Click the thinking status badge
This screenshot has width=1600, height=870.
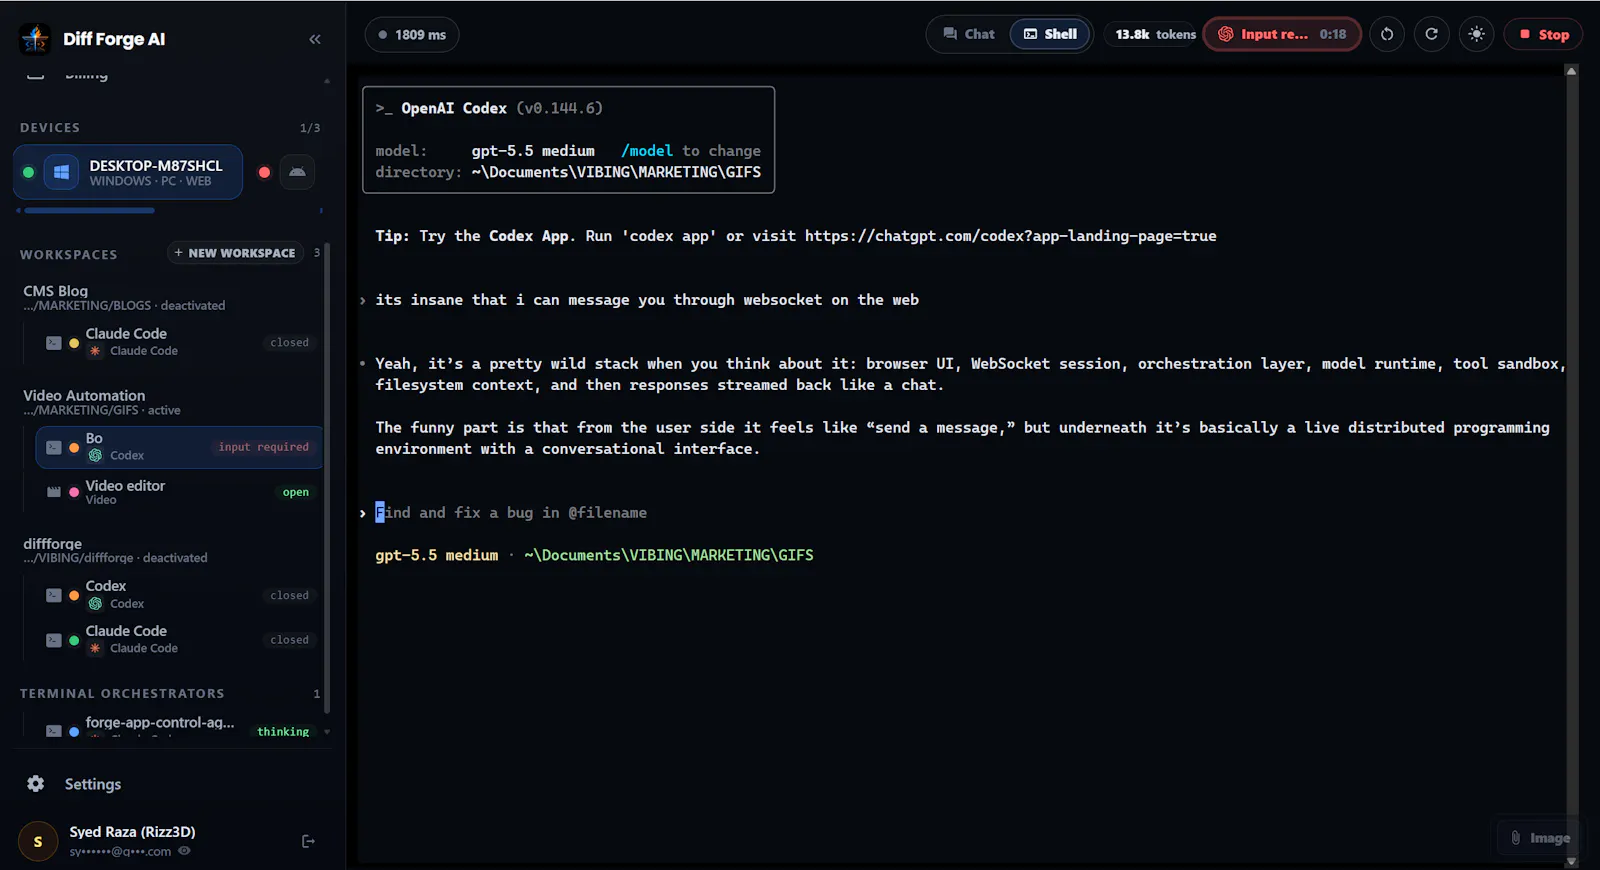click(283, 731)
